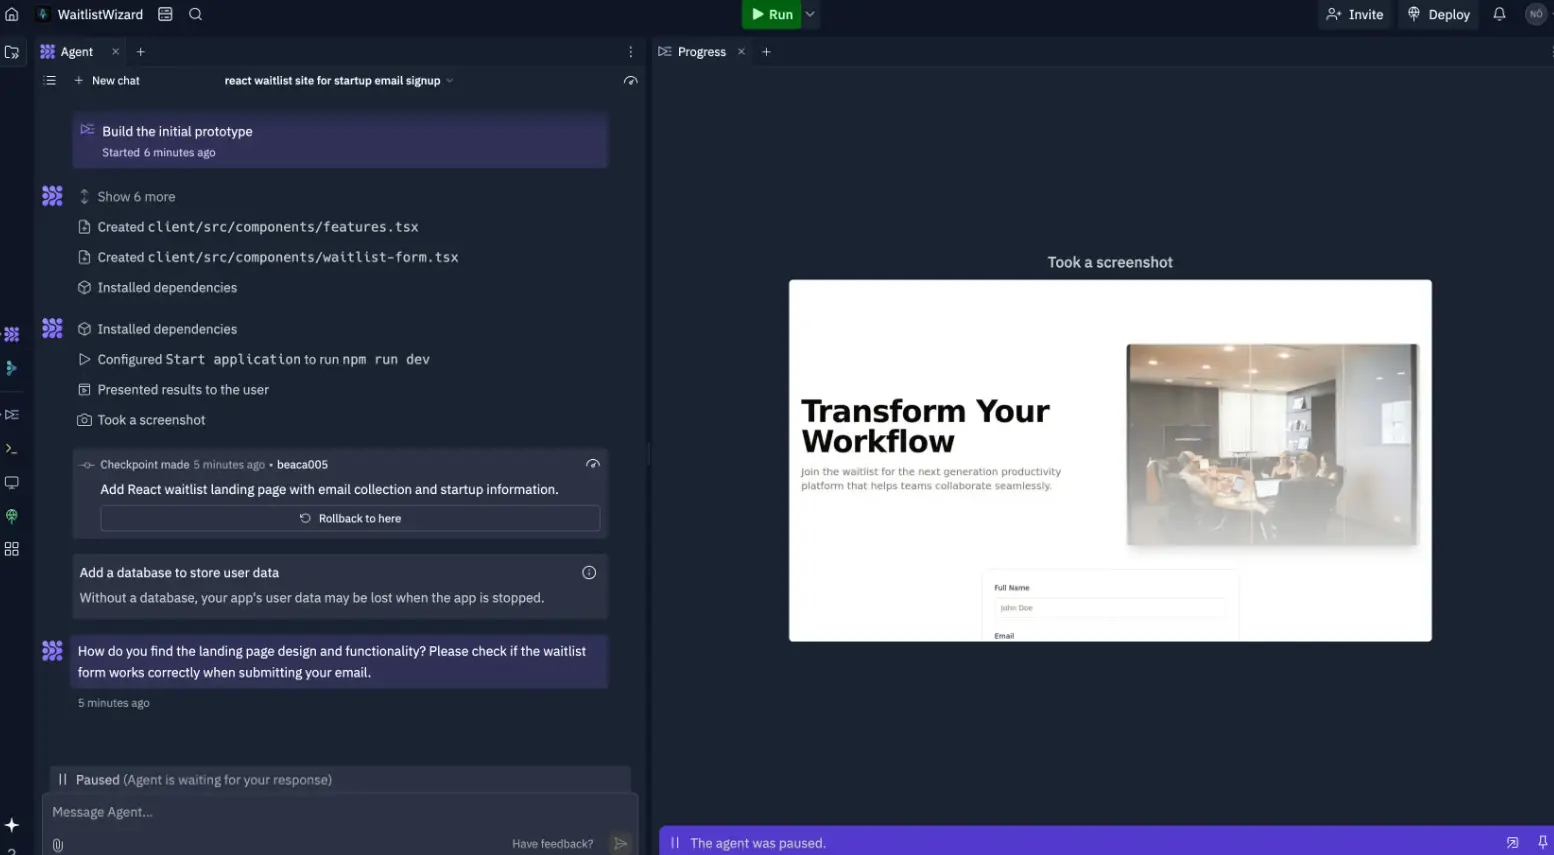1554x855 pixels.
Task: Open the all tools grid sidebar icon
Action: pyautogui.click(x=12, y=549)
